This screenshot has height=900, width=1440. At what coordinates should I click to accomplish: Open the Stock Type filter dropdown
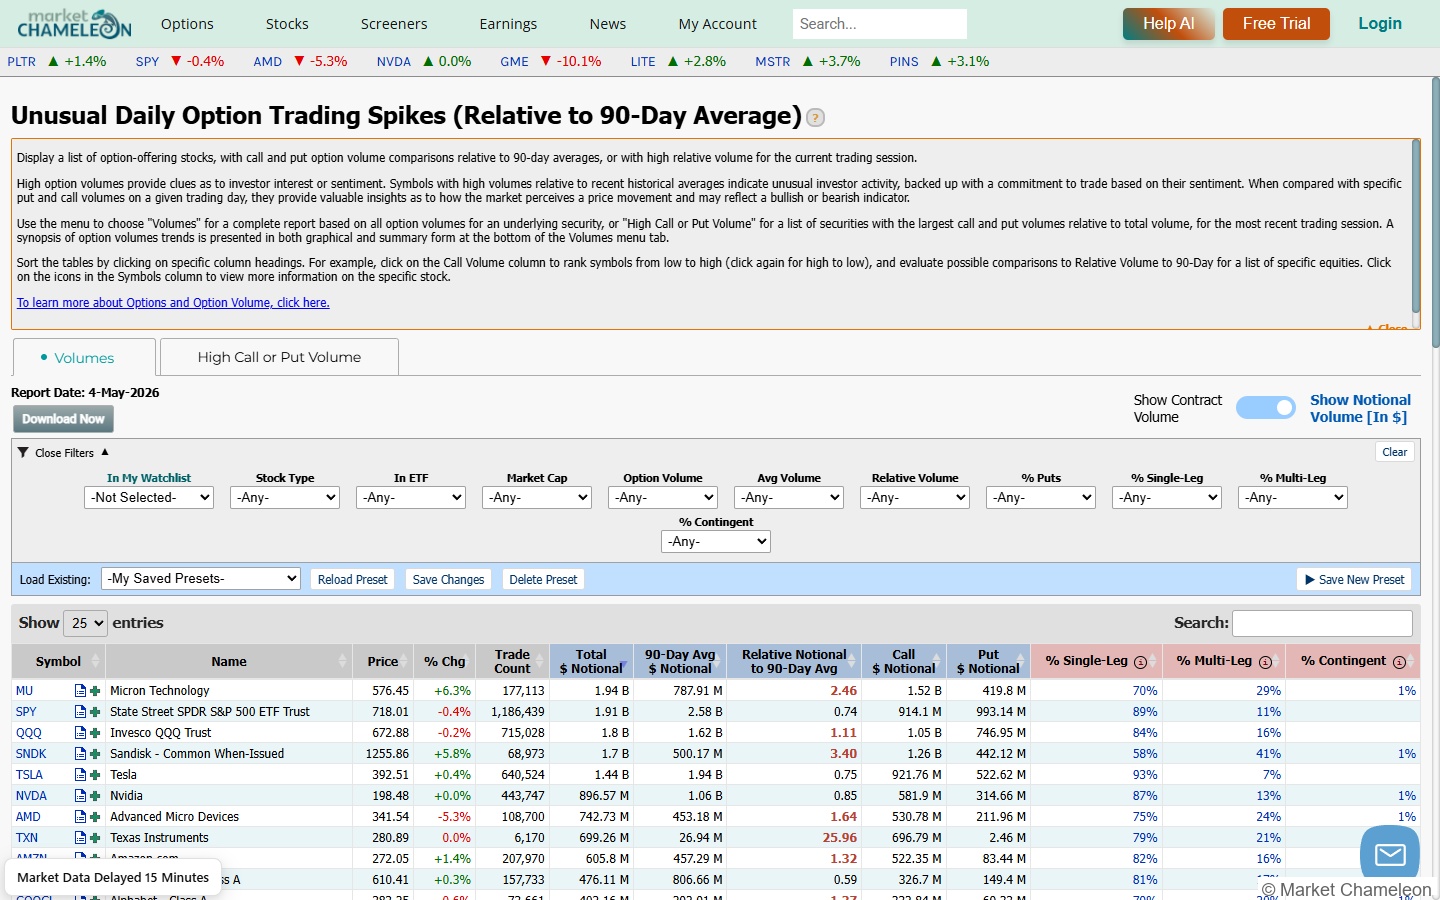(x=285, y=497)
